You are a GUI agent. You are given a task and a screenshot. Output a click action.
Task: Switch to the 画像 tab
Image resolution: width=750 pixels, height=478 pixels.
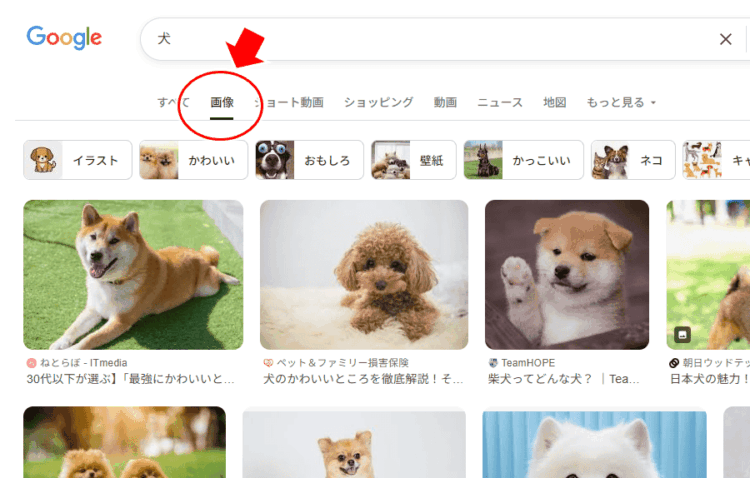click(x=222, y=102)
